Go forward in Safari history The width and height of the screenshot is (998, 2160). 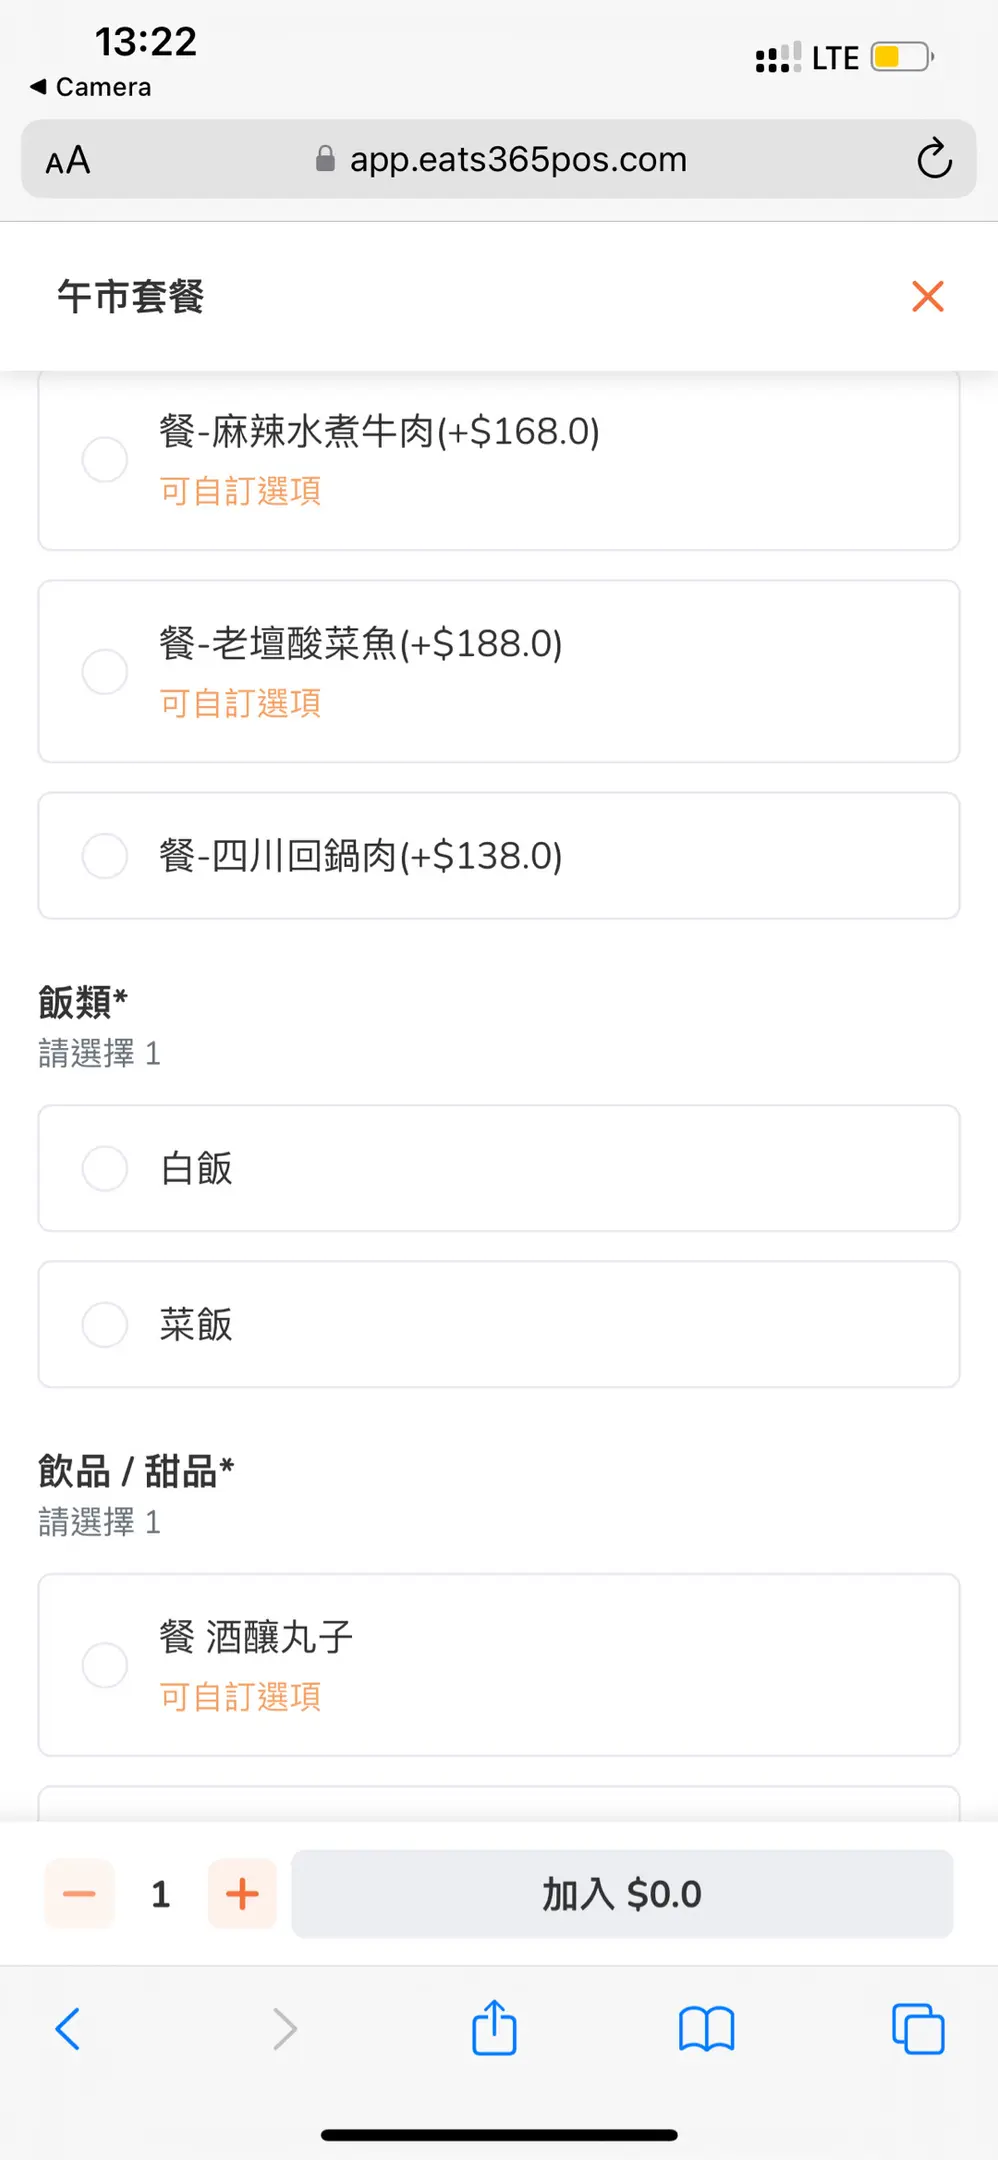[x=285, y=2029]
